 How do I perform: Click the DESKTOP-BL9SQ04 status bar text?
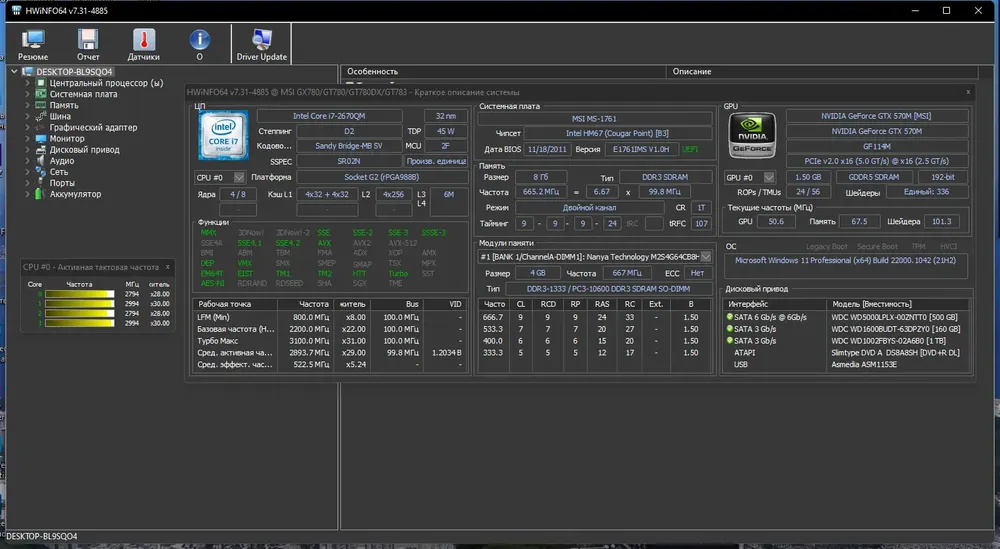(41, 536)
